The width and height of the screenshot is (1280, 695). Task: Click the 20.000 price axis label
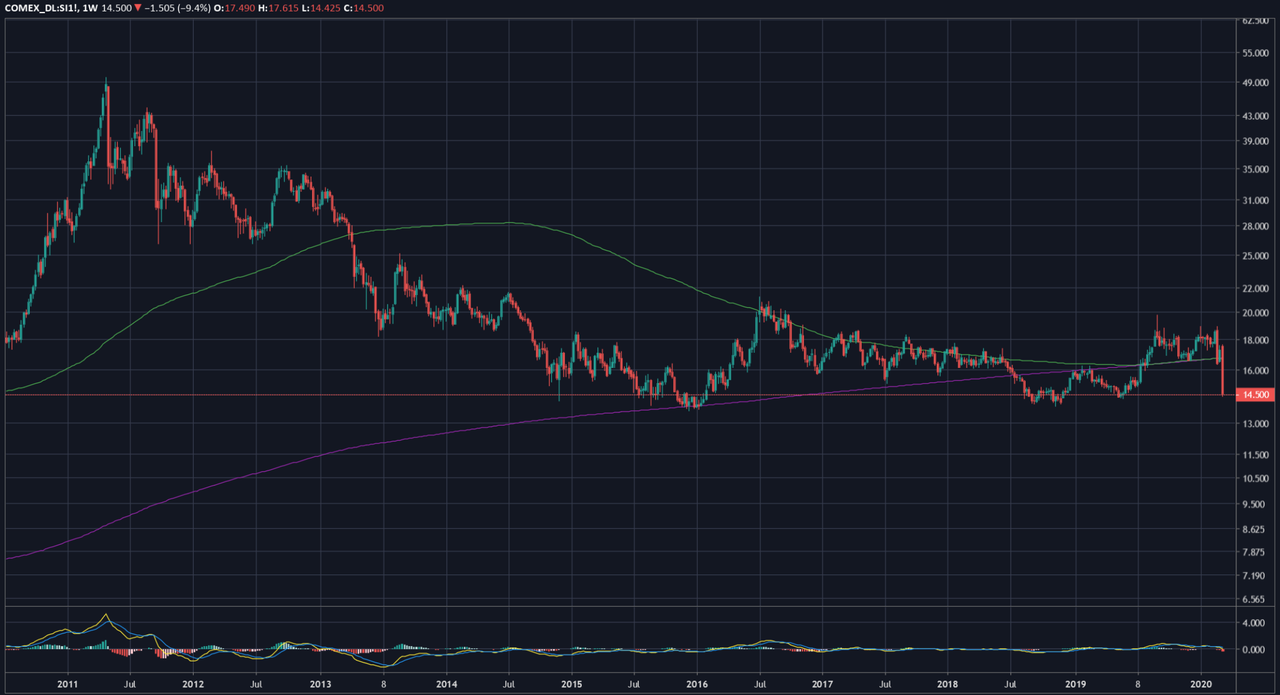[x=1254, y=314]
